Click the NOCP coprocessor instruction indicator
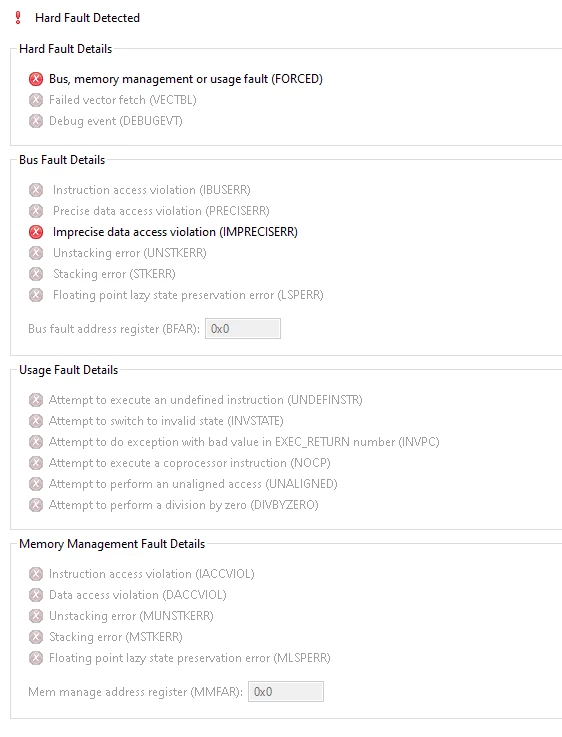The image size is (562, 737). [x=36, y=463]
